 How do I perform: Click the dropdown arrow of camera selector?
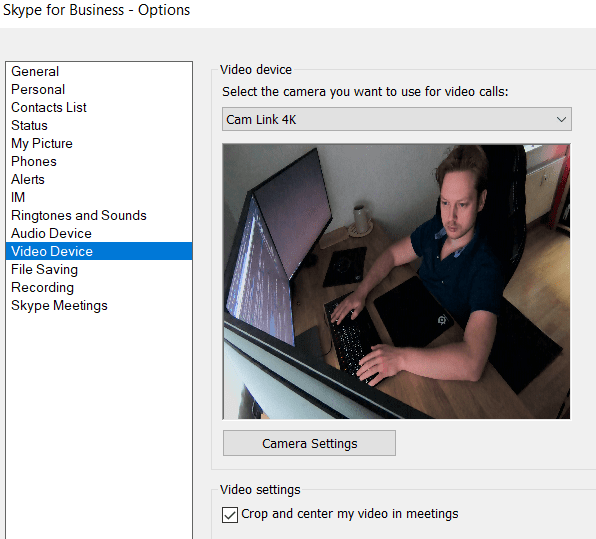[561, 119]
